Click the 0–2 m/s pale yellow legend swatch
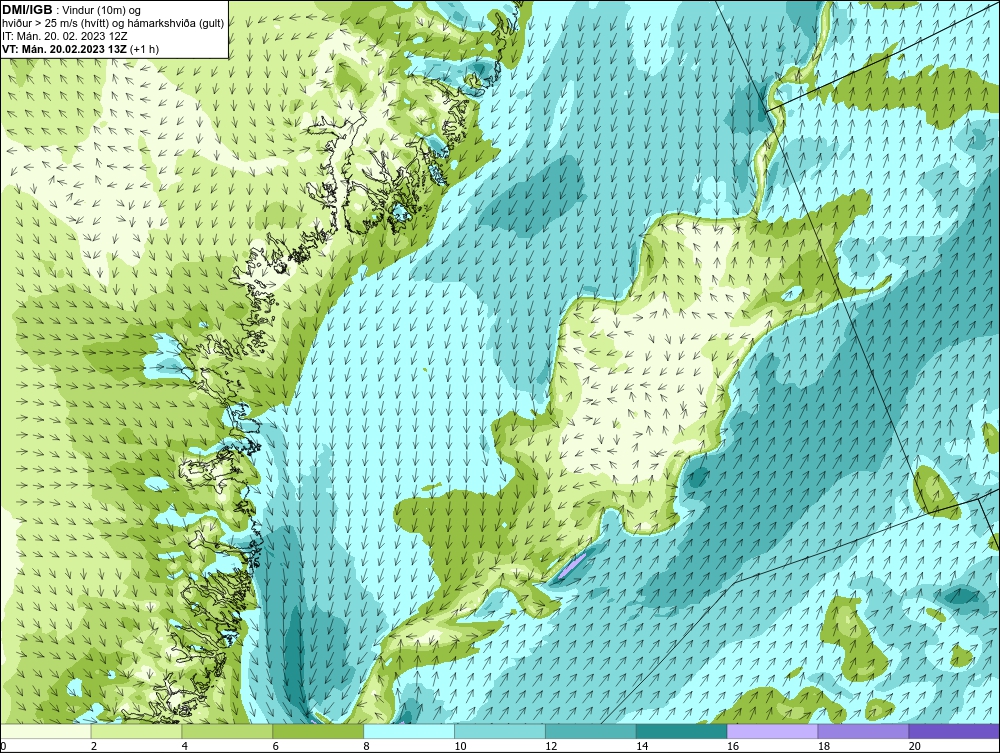1000x753 pixels. (46, 731)
